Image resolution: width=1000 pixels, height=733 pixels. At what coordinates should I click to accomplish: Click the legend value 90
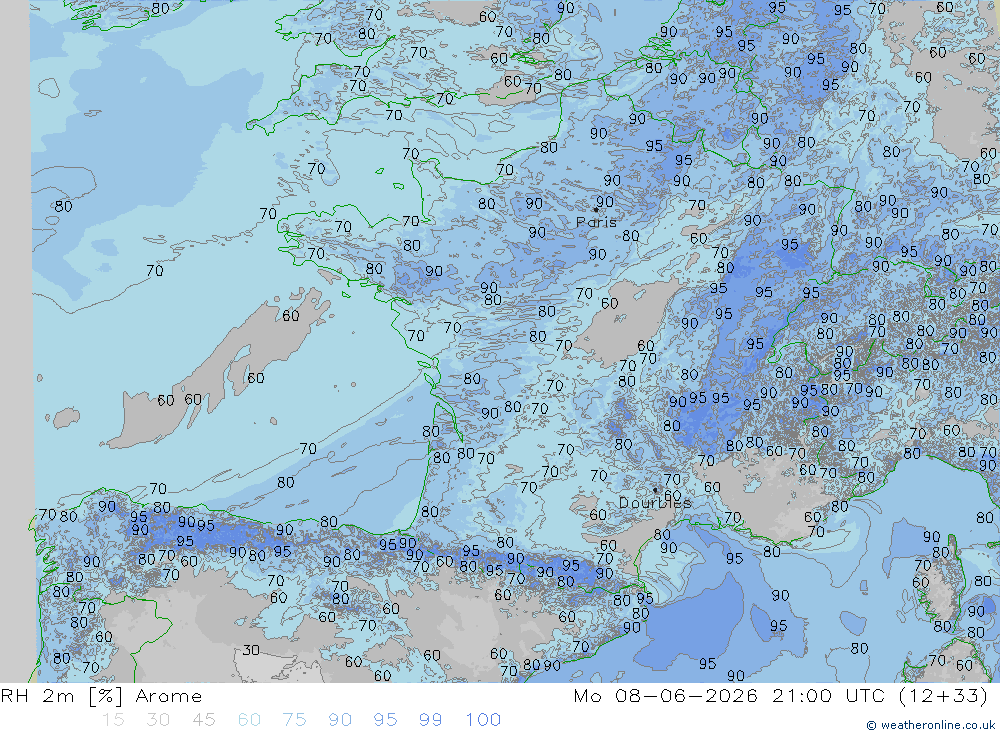click(340, 720)
